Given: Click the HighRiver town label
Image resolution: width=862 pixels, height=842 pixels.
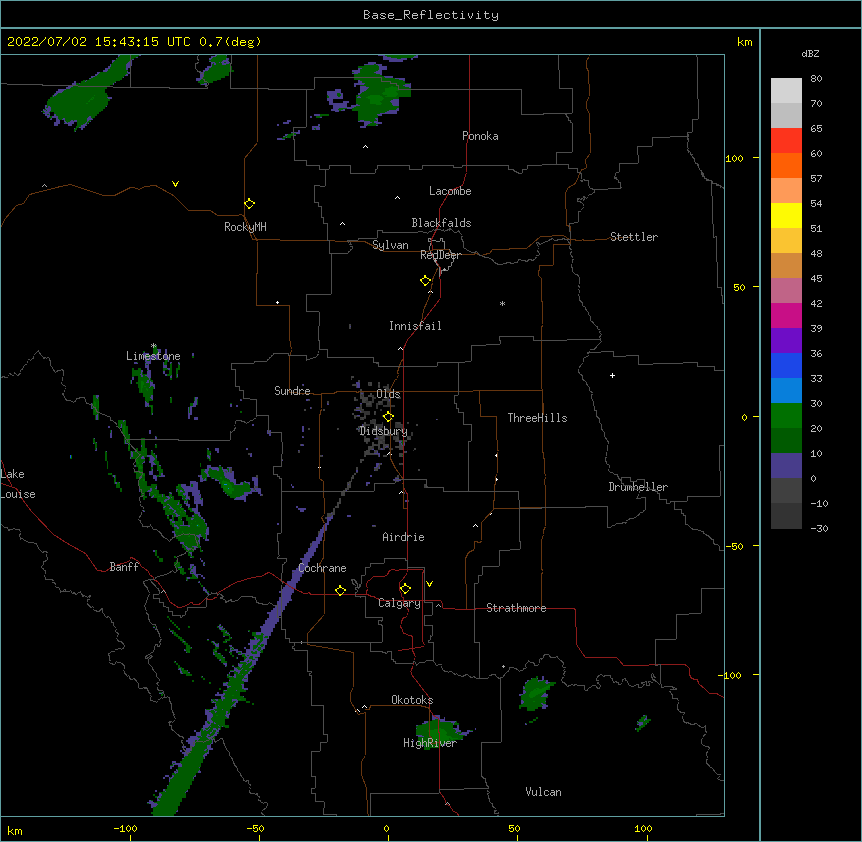Looking at the screenshot, I should (x=429, y=743).
